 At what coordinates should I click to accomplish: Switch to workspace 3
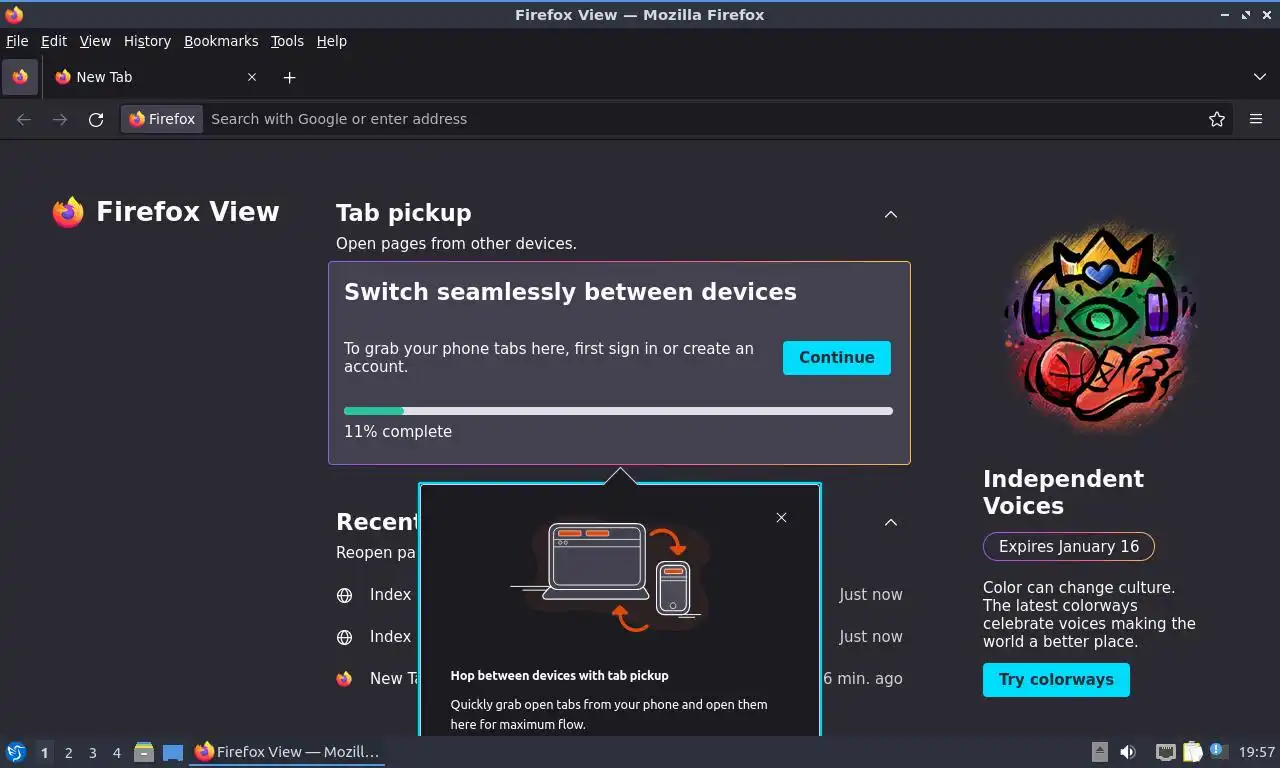coord(92,753)
